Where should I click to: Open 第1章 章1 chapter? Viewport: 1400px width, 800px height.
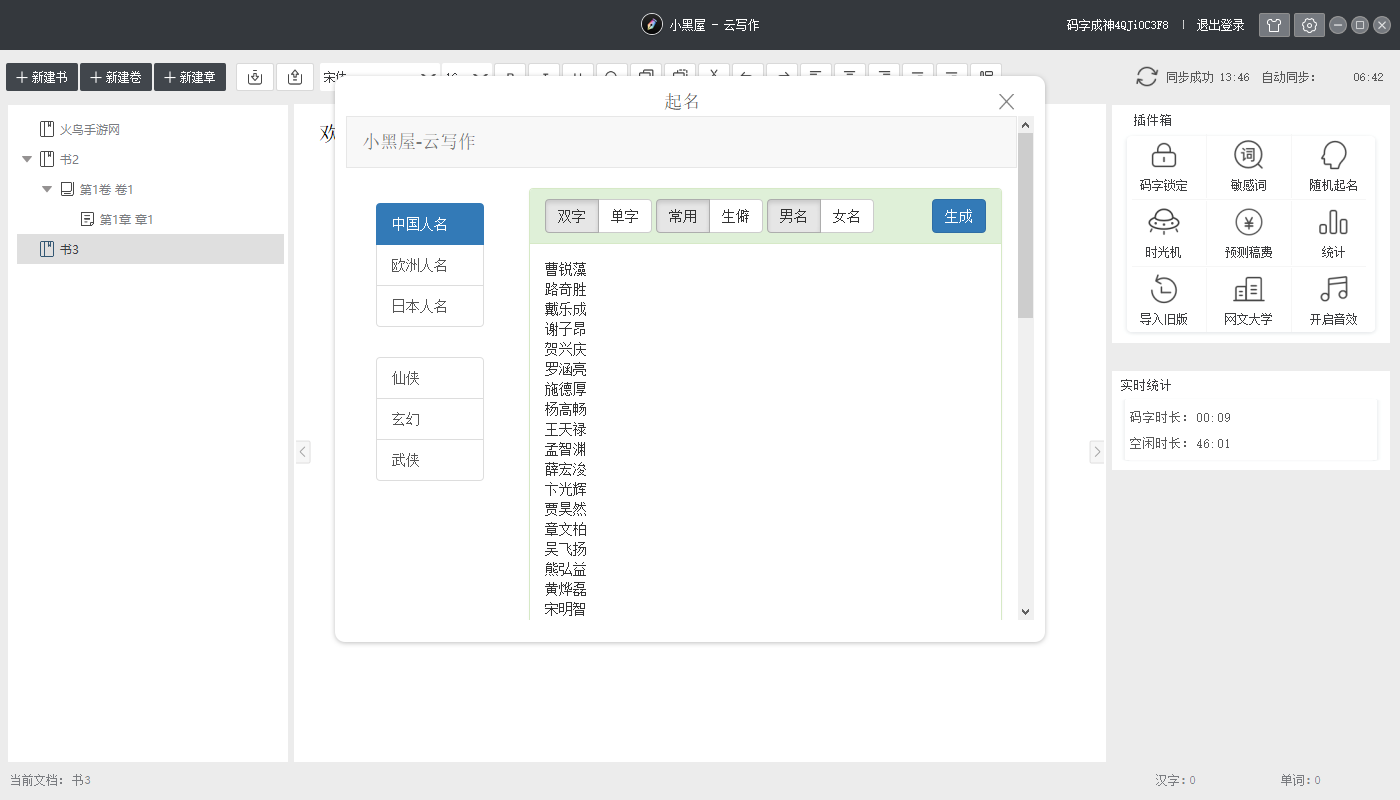click(126, 219)
